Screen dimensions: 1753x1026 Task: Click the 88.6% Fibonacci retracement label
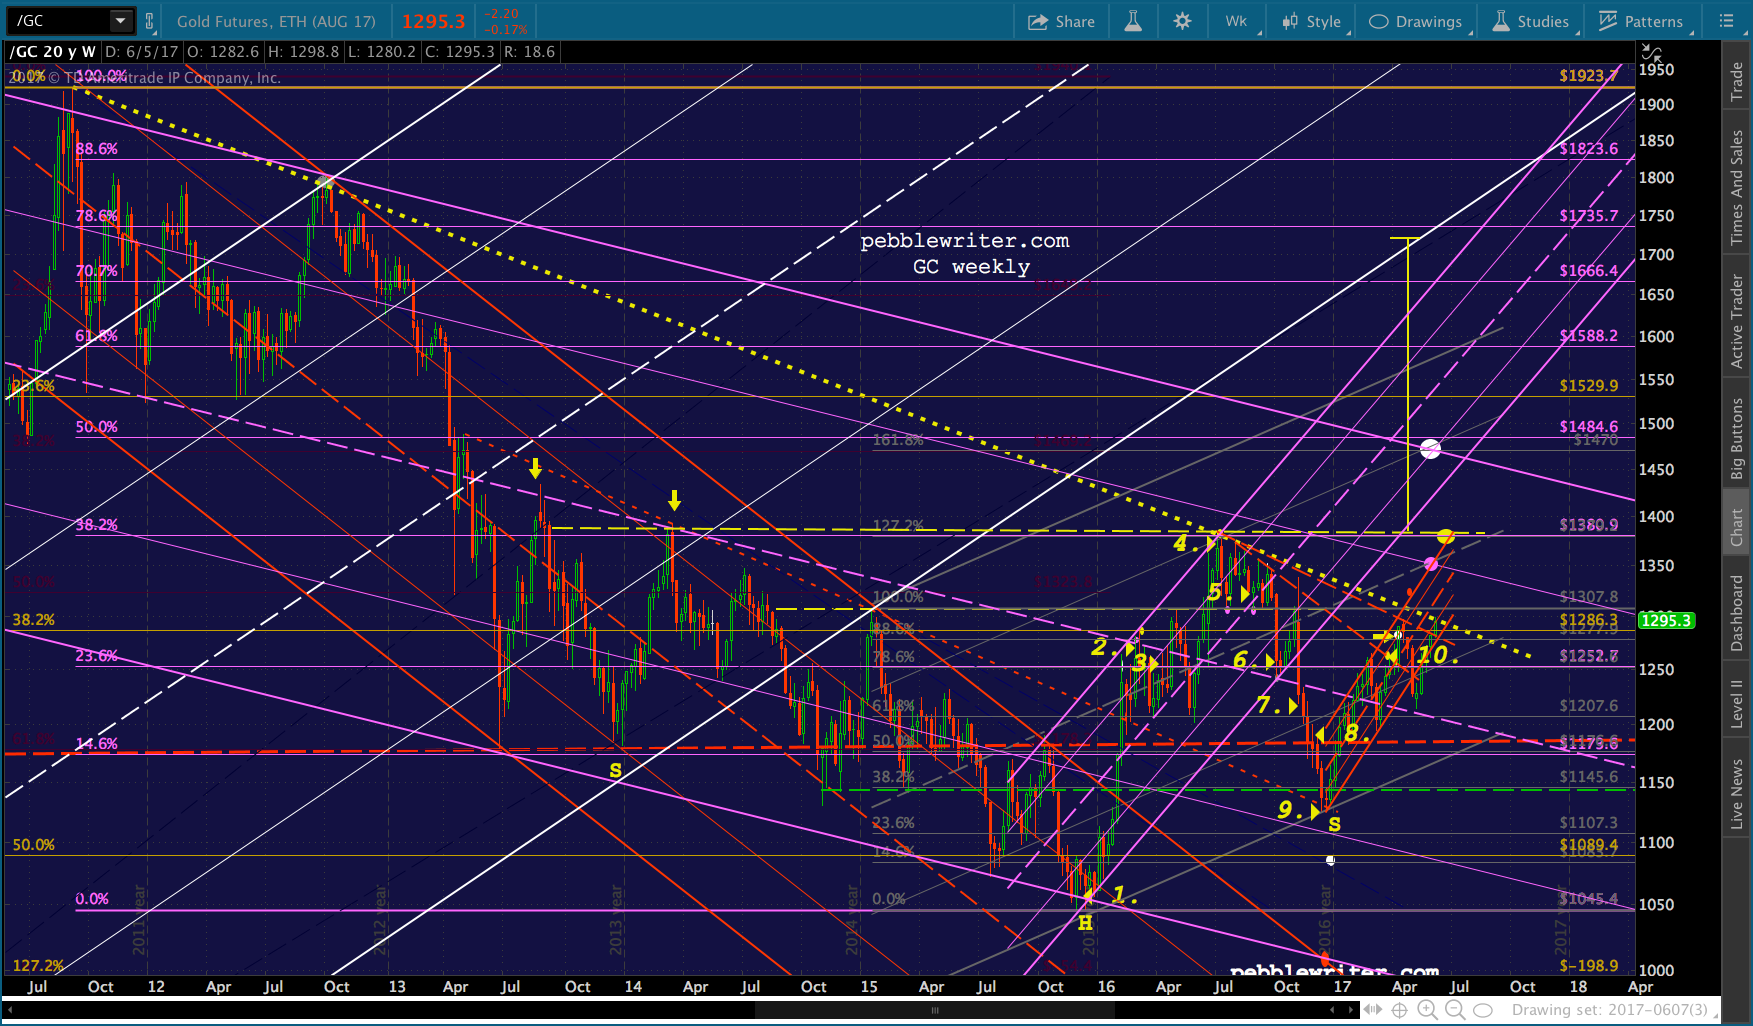tap(97, 149)
